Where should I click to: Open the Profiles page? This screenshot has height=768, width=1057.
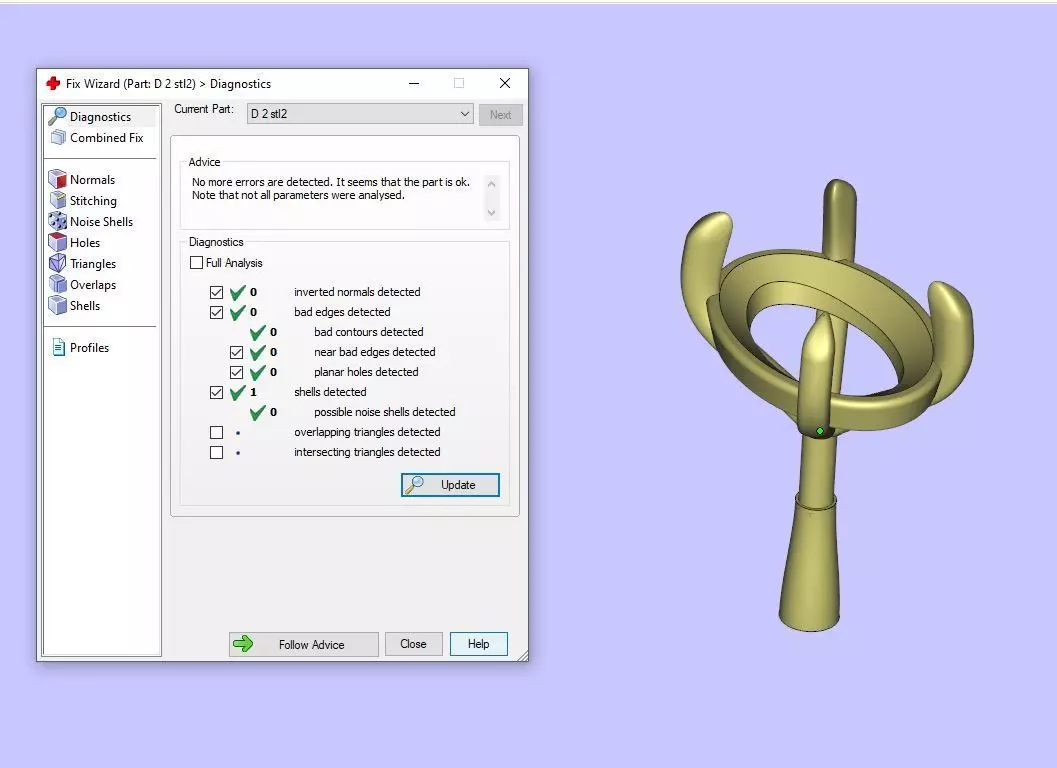89,347
